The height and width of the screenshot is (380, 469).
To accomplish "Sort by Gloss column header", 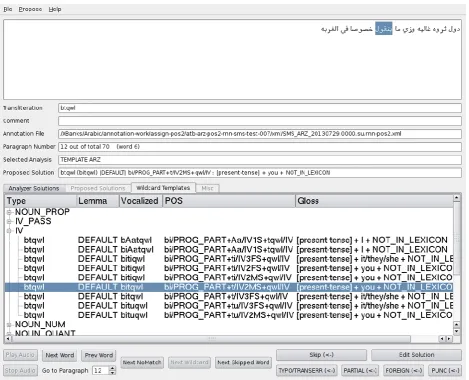I will [374, 201].
